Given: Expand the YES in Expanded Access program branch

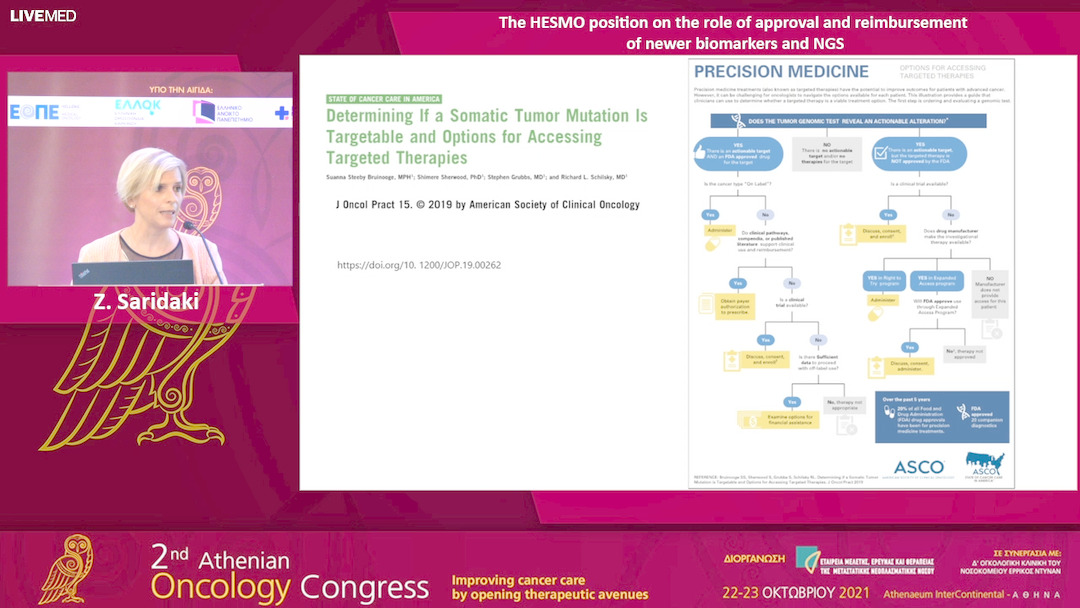Looking at the screenshot, I should coord(936,281).
